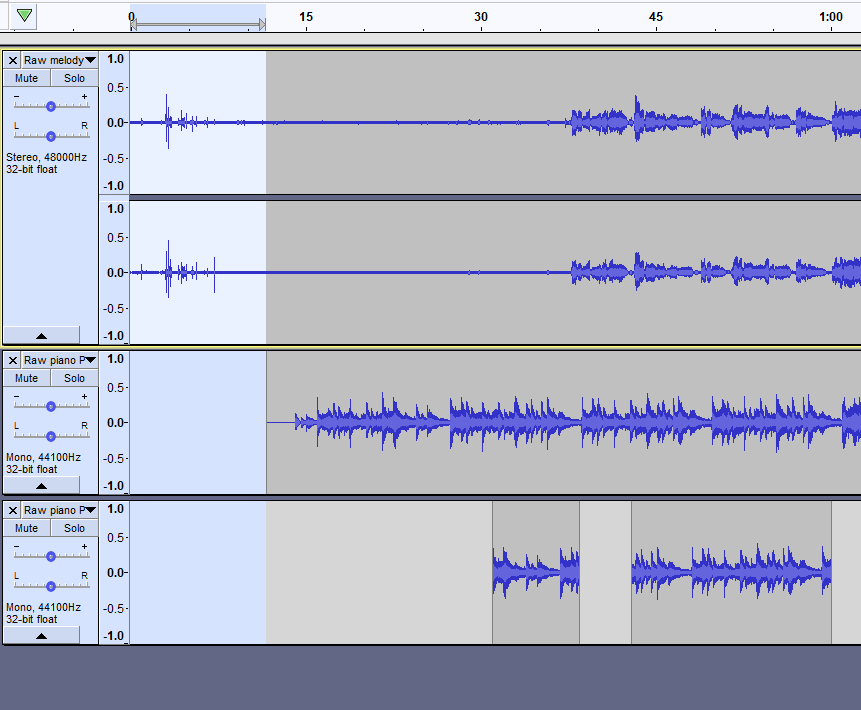Image resolution: width=861 pixels, height=710 pixels.
Task: Click the Raw melody pan slider knob
Action: coord(51,136)
